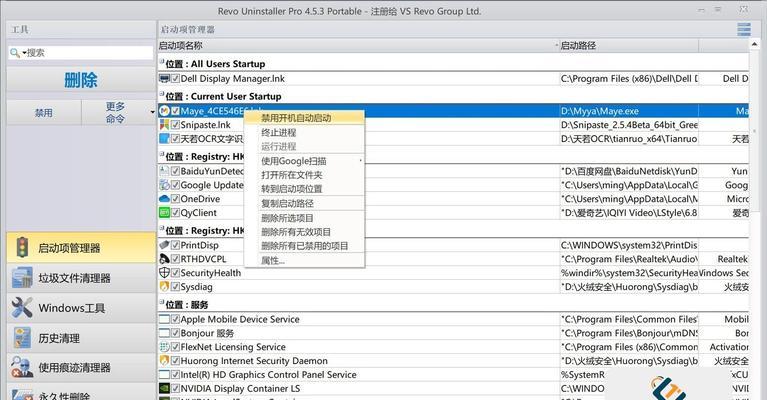This screenshot has height=400, width=767.
Task: Click the Snipaste.lnk entry icon
Action: point(164,125)
